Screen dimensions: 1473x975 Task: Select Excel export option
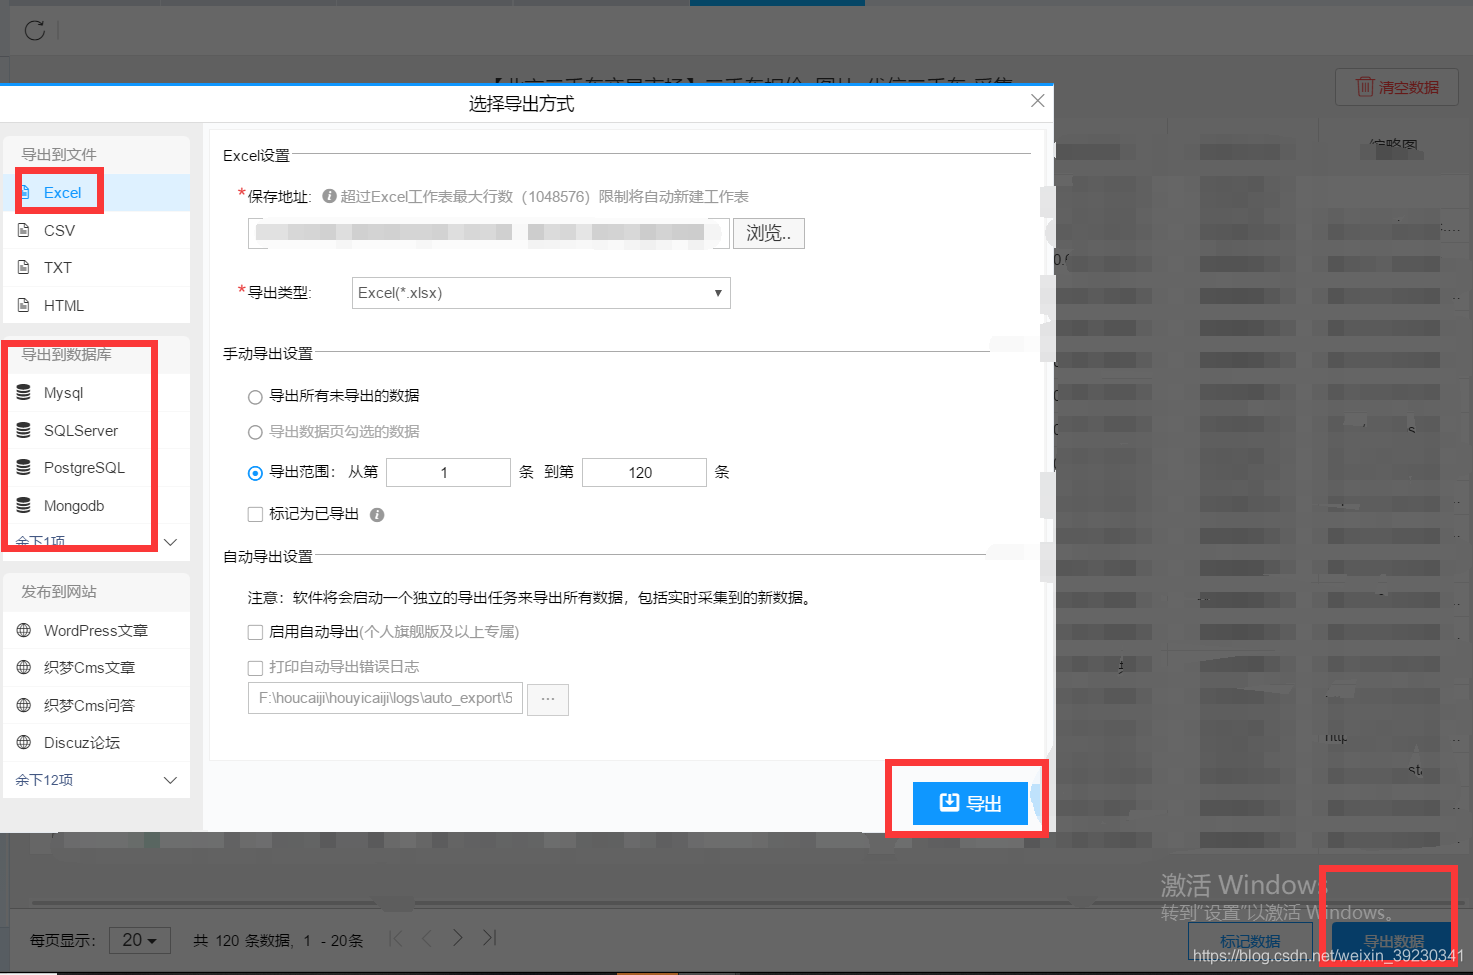coord(96,193)
